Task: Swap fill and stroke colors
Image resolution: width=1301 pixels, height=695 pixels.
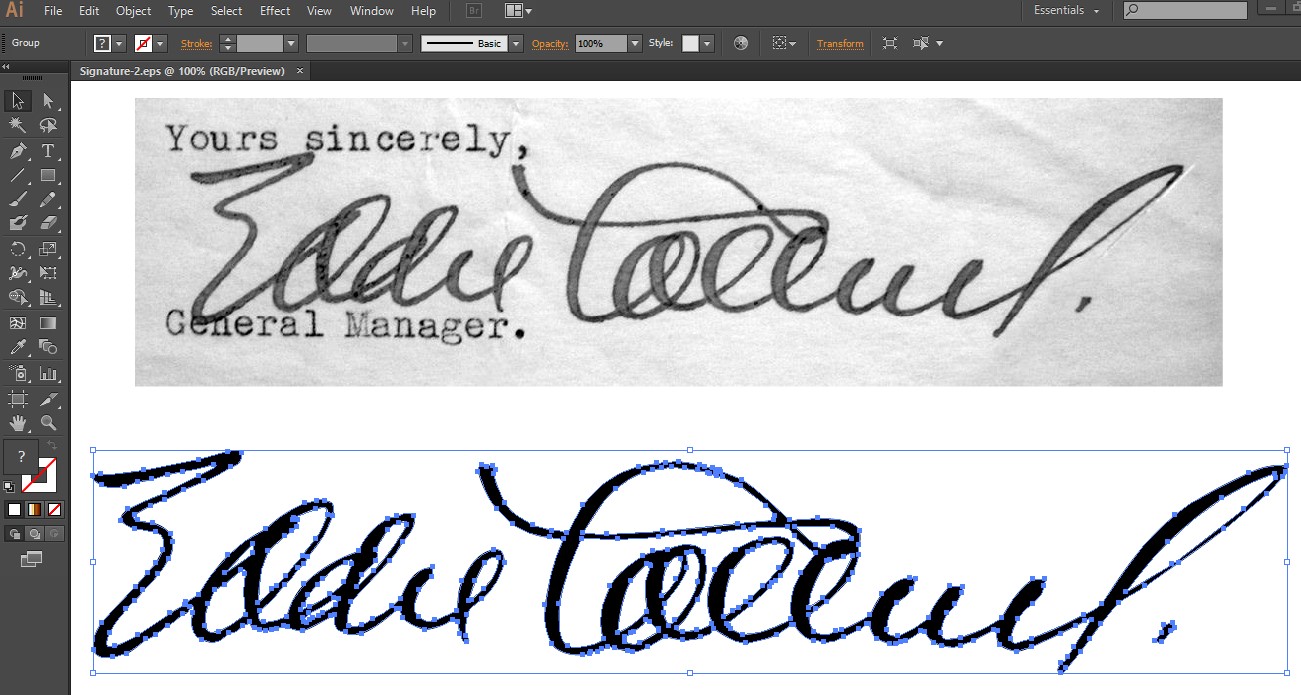Action: point(52,444)
